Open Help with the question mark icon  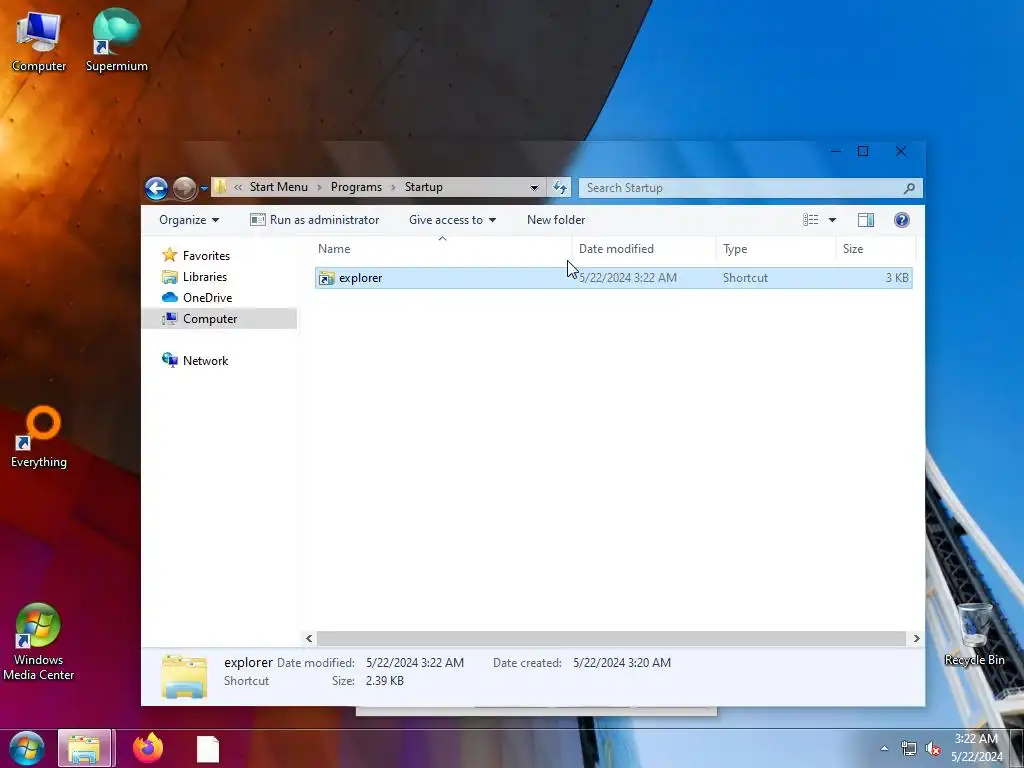click(901, 220)
